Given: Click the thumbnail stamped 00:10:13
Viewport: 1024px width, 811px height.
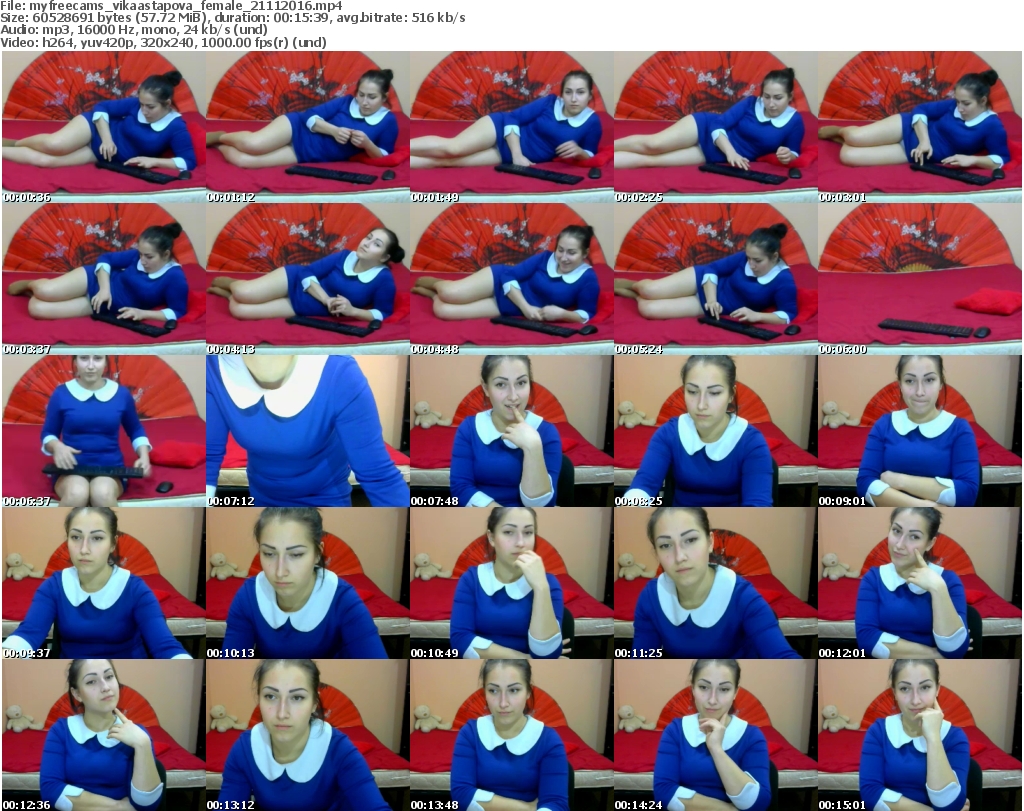Looking at the screenshot, I should click(308, 583).
